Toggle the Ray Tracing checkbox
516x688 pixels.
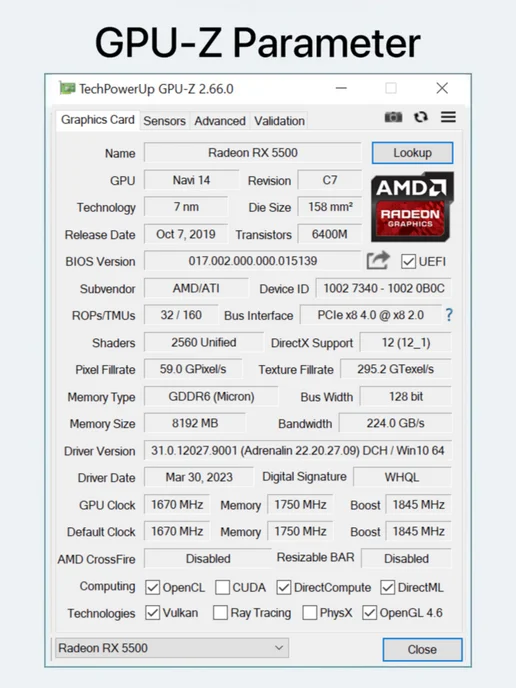click(220, 613)
